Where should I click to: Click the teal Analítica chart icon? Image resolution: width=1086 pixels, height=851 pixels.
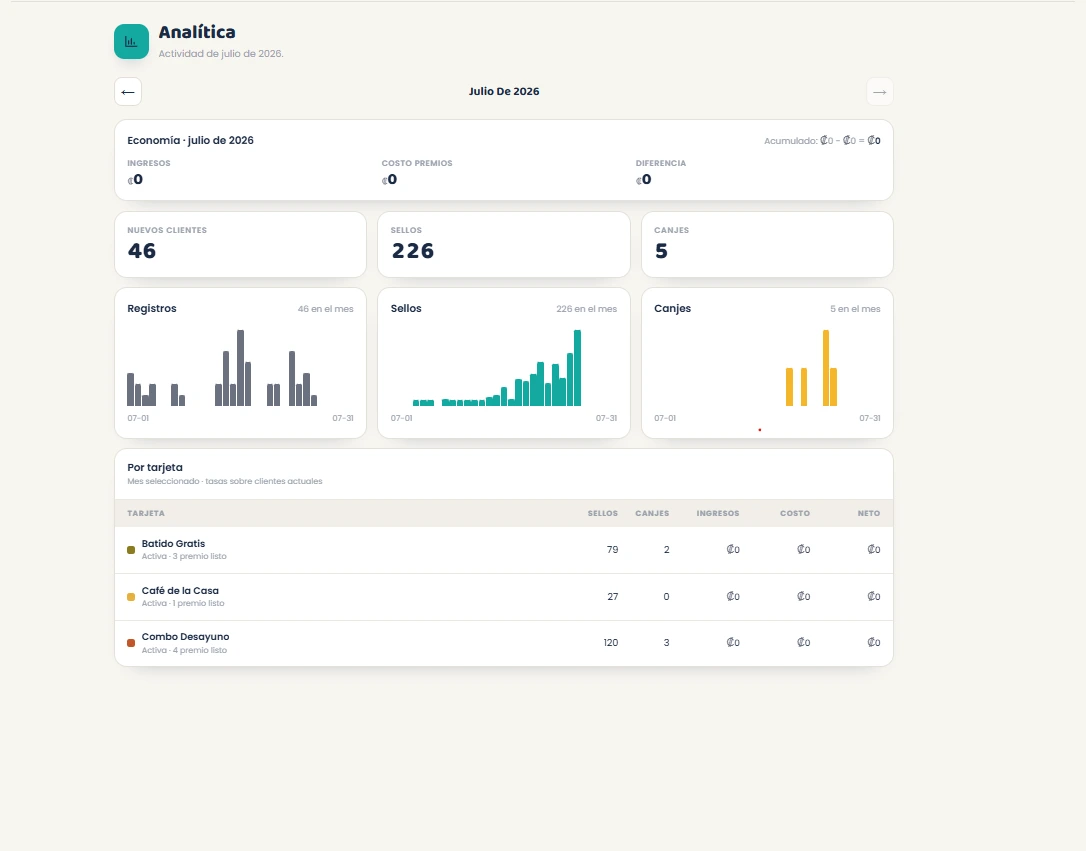tap(131, 42)
